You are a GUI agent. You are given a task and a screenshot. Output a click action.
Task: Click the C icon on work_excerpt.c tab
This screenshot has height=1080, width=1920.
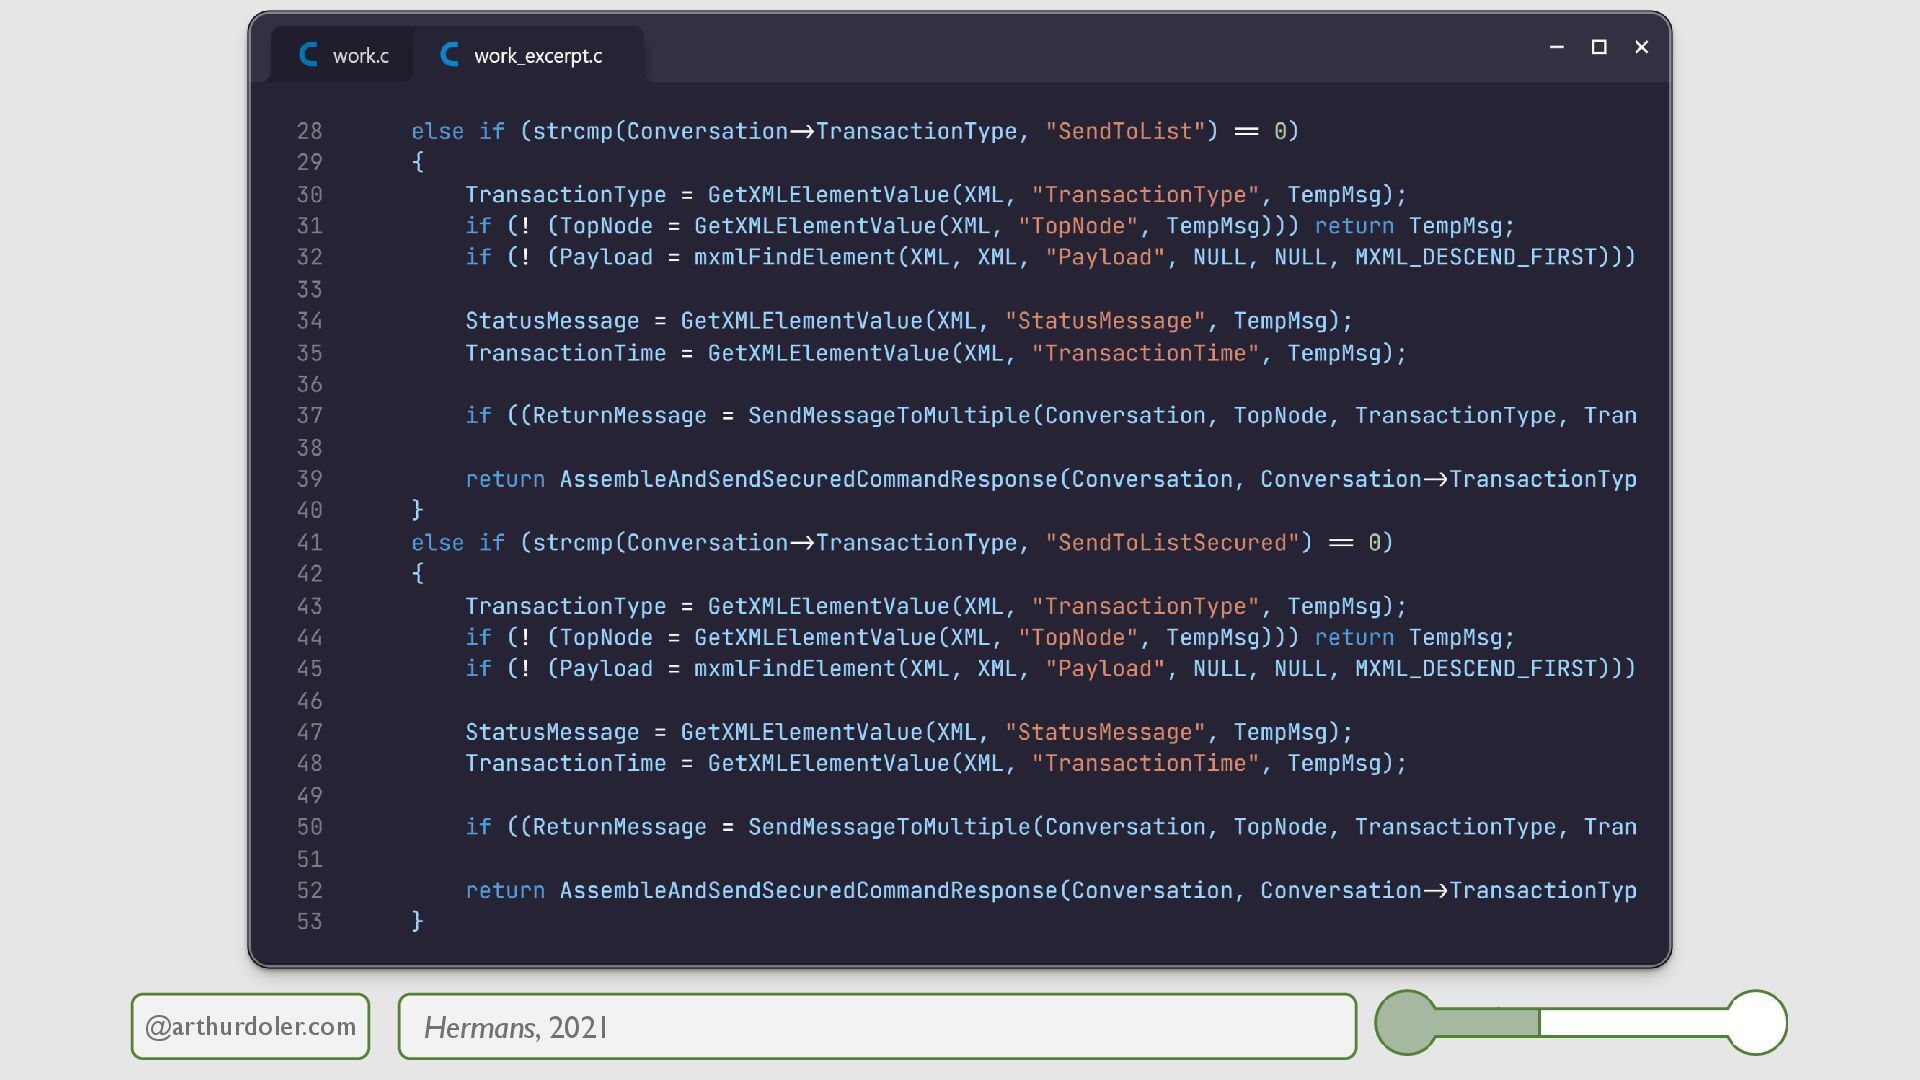(x=450, y=55)
